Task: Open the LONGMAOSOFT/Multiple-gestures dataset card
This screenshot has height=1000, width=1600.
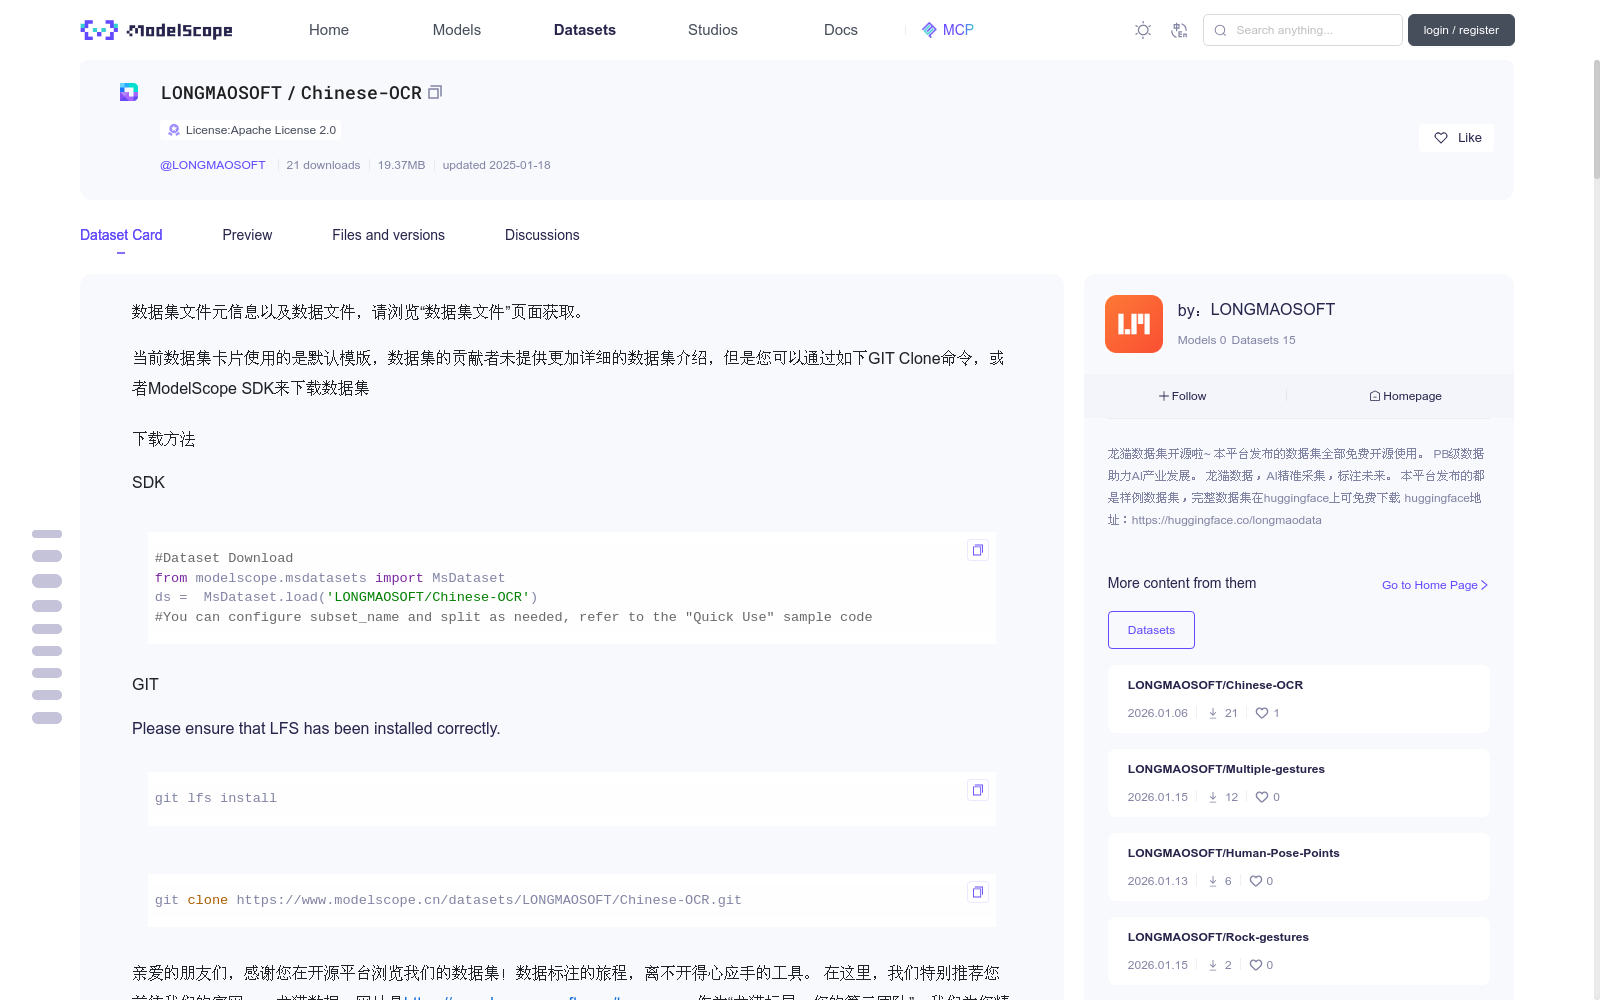Action: (1298, 783)
